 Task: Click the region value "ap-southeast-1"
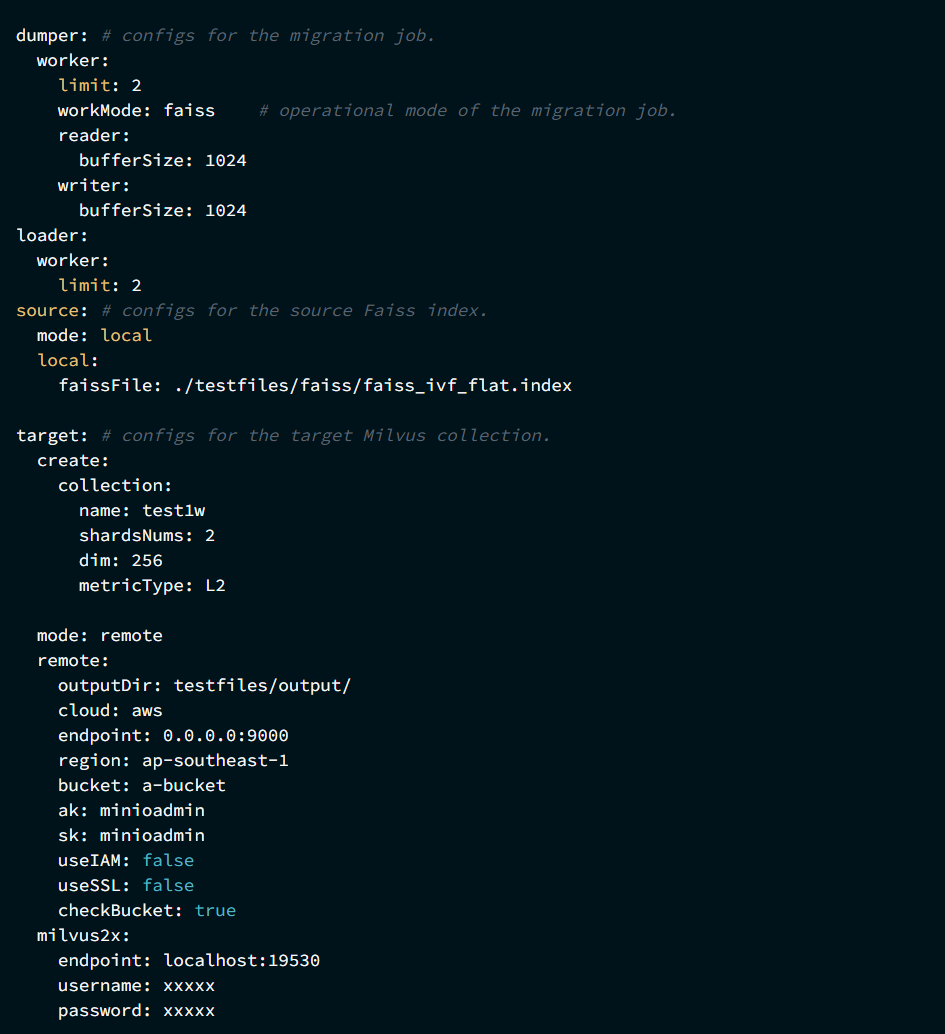[x=216, y=760]
